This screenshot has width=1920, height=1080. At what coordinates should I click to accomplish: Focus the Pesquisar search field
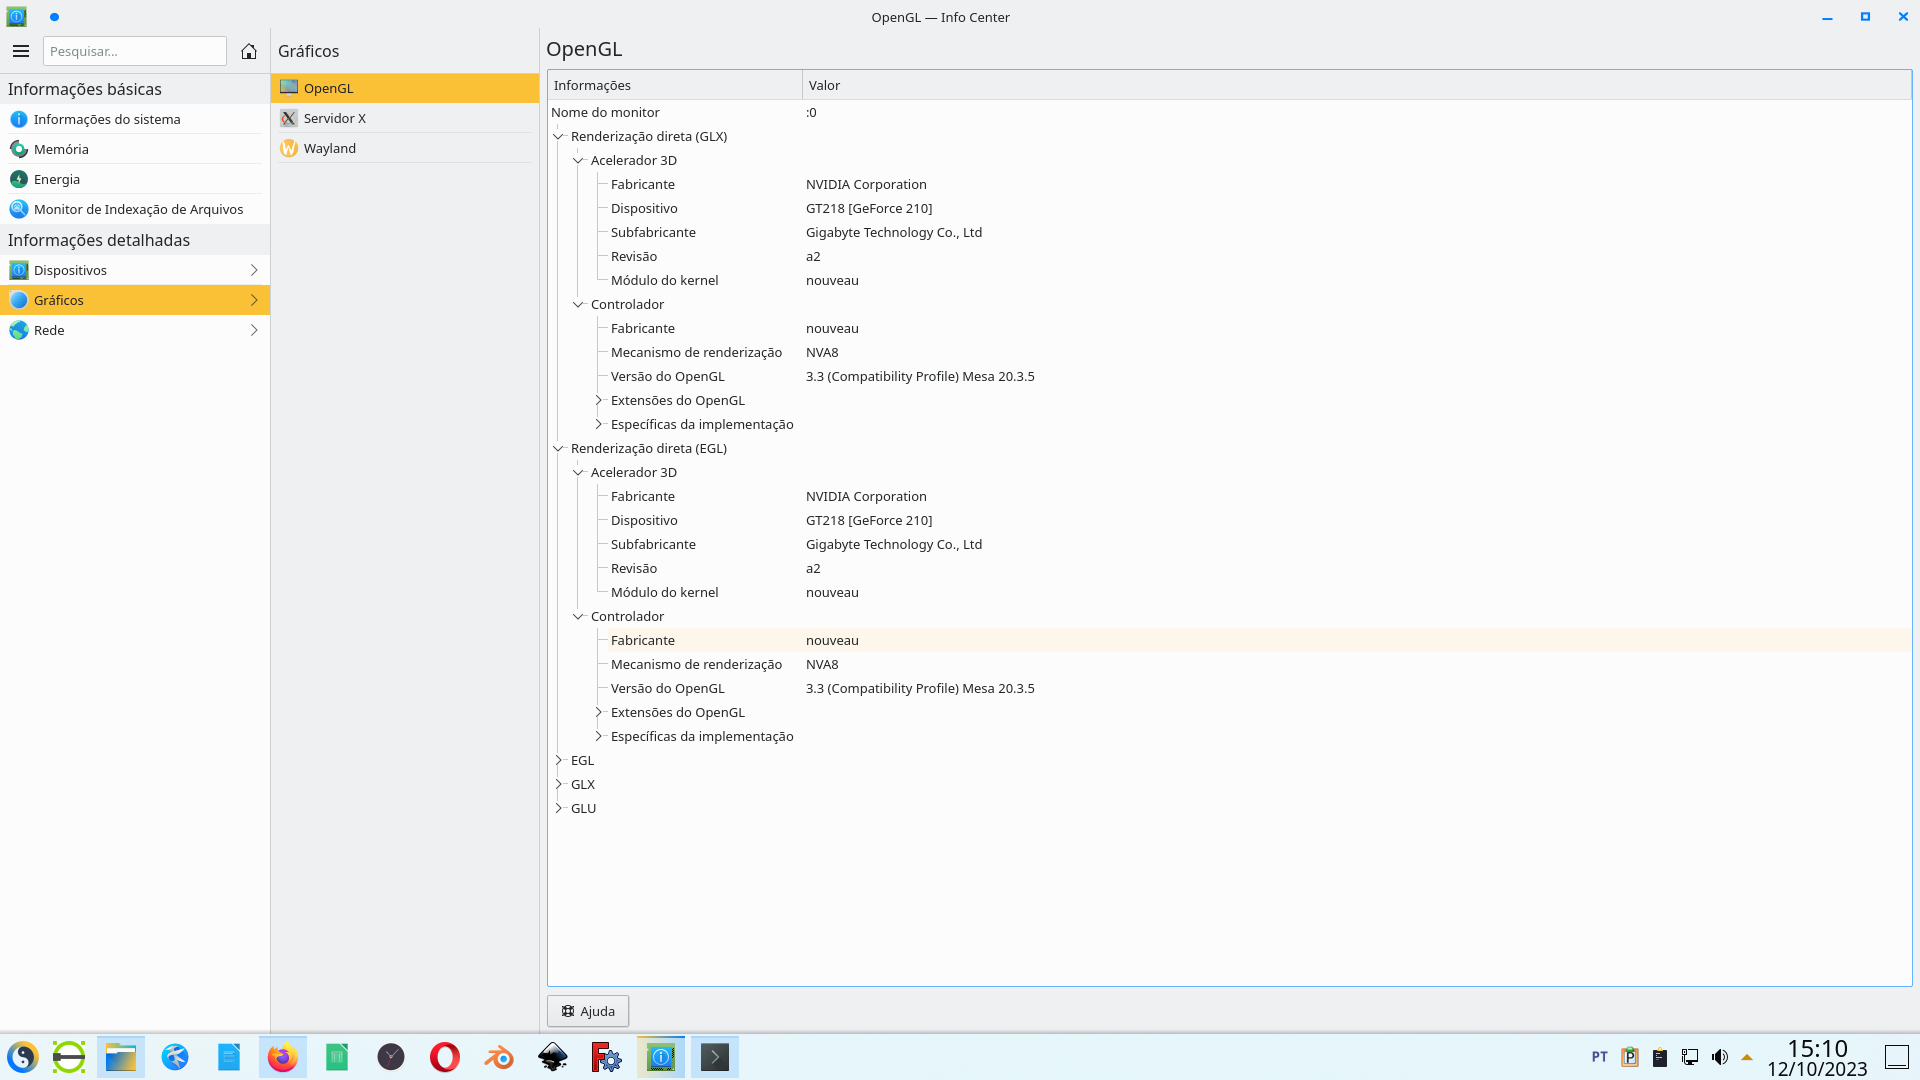pos(135,51)
